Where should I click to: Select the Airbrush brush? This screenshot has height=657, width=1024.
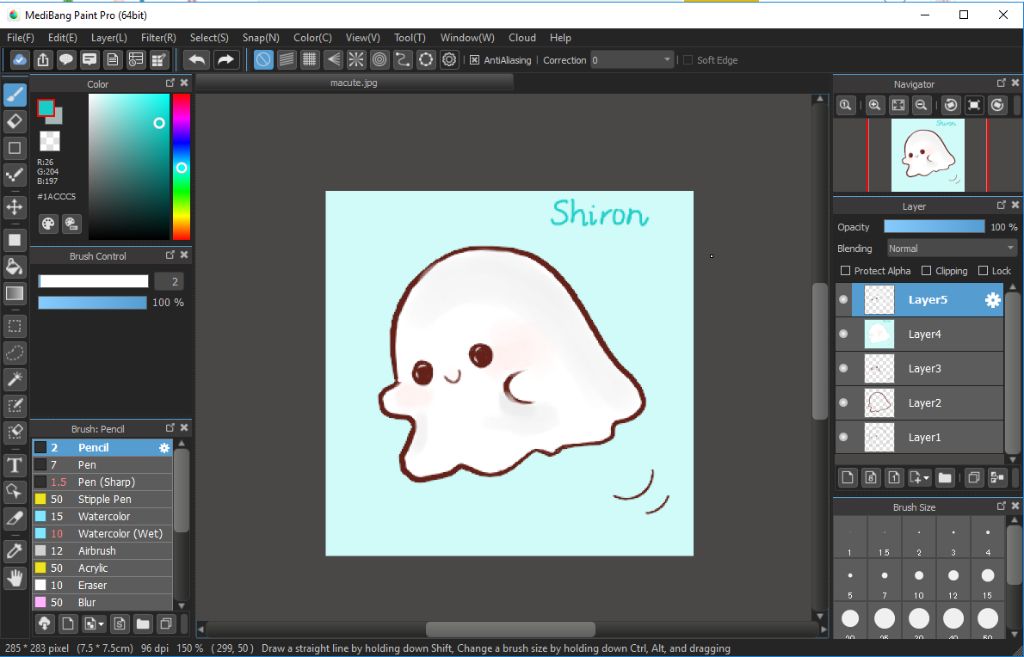pyautogui.click(x=103, y=551)
